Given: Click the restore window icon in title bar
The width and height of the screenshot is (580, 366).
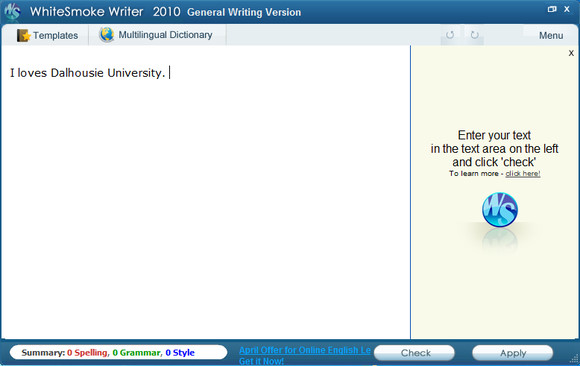Looking at the screenshot, I should coord(552,9).
